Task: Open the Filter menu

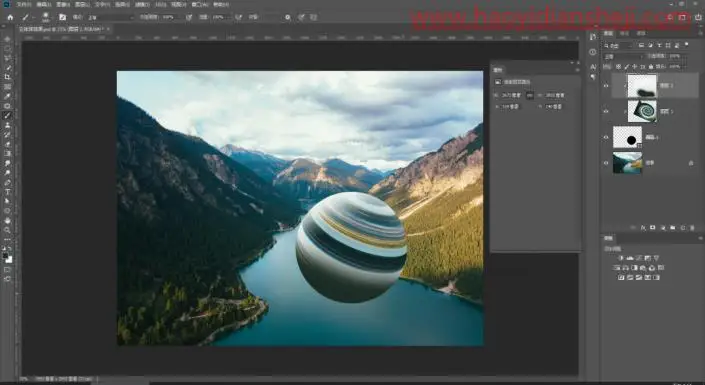Action: tap(142, 4)
